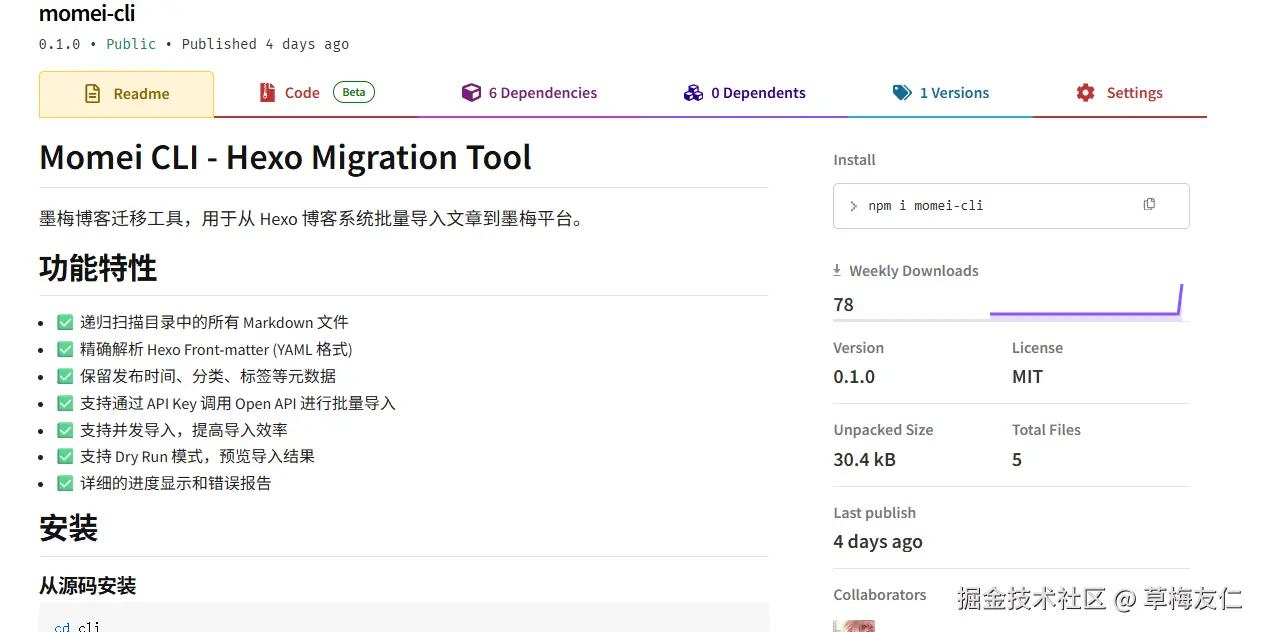The width and height of the screenshot is (1262, 632).
Task: Click the Momei CLI - Hexo Migration Tool heading
Action: (285, 158)
